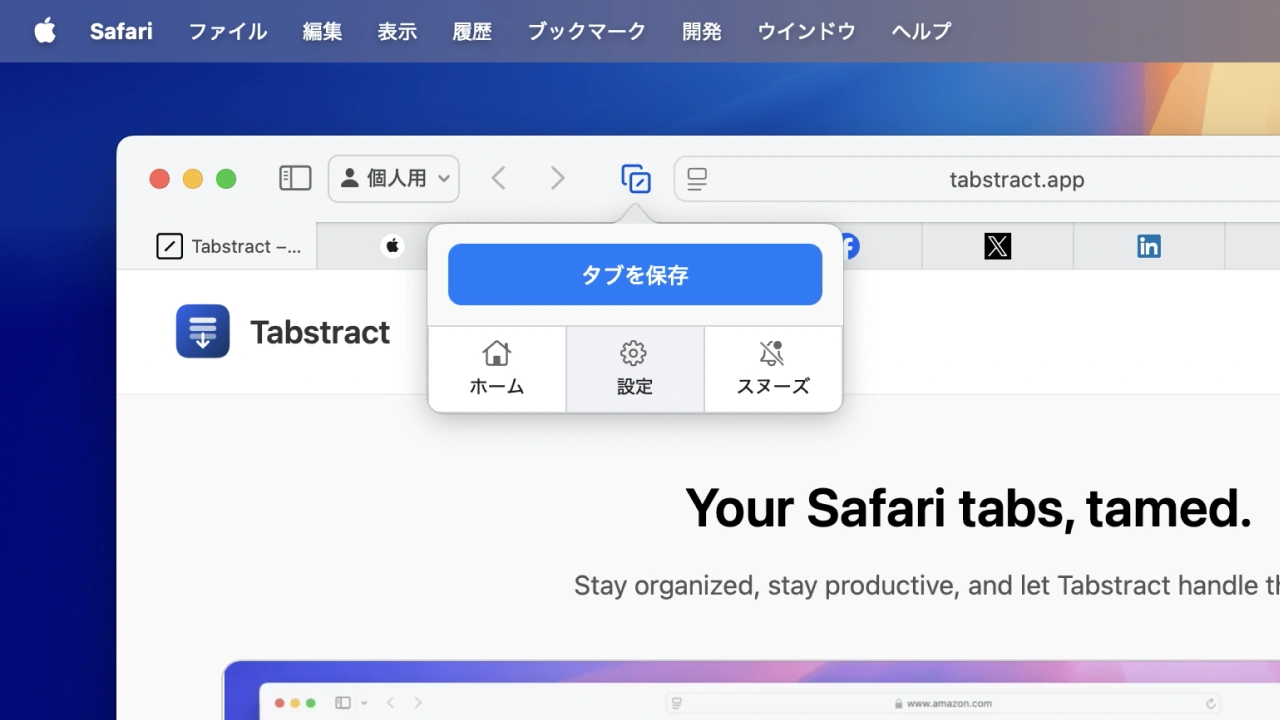Open the 履歴 menu

point(472,31)
